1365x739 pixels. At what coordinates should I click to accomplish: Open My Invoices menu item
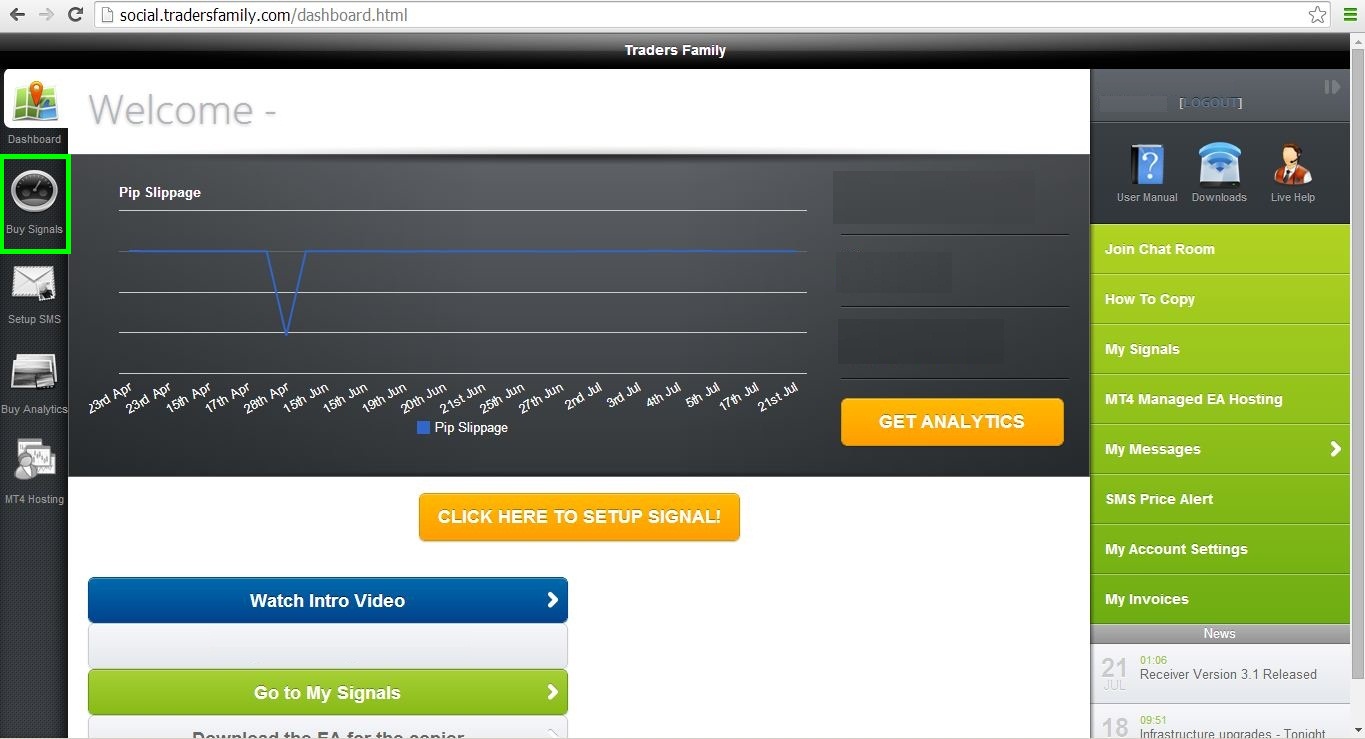tap(1220, 599)
